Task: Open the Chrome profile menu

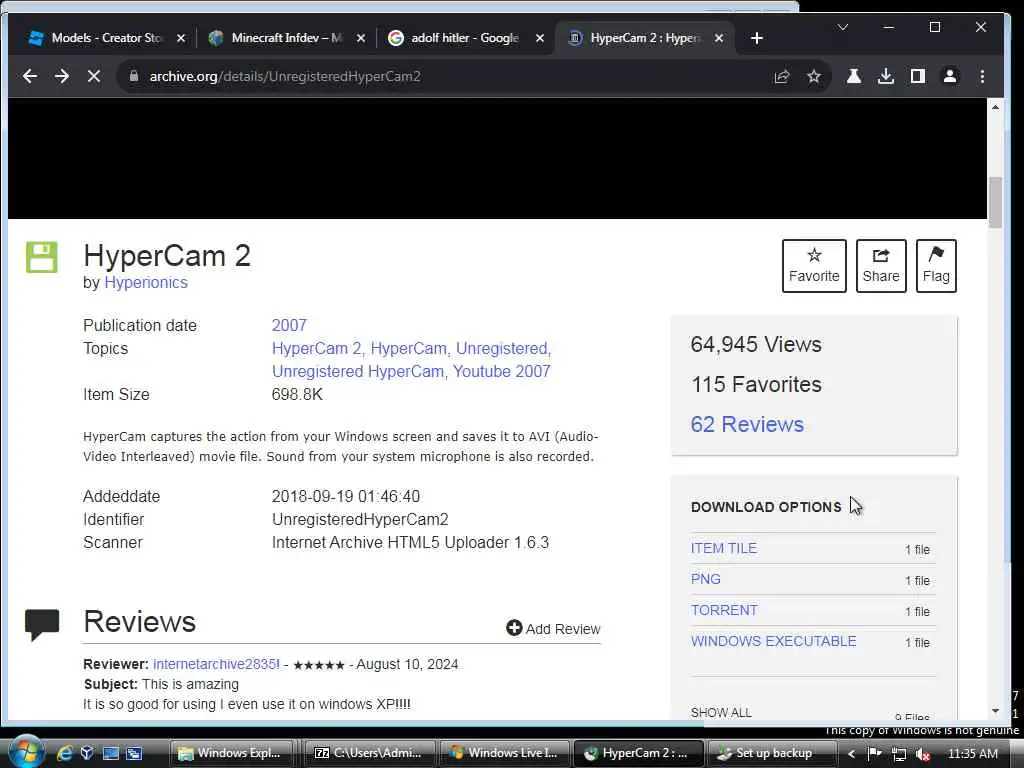Action: pos(950,76)
